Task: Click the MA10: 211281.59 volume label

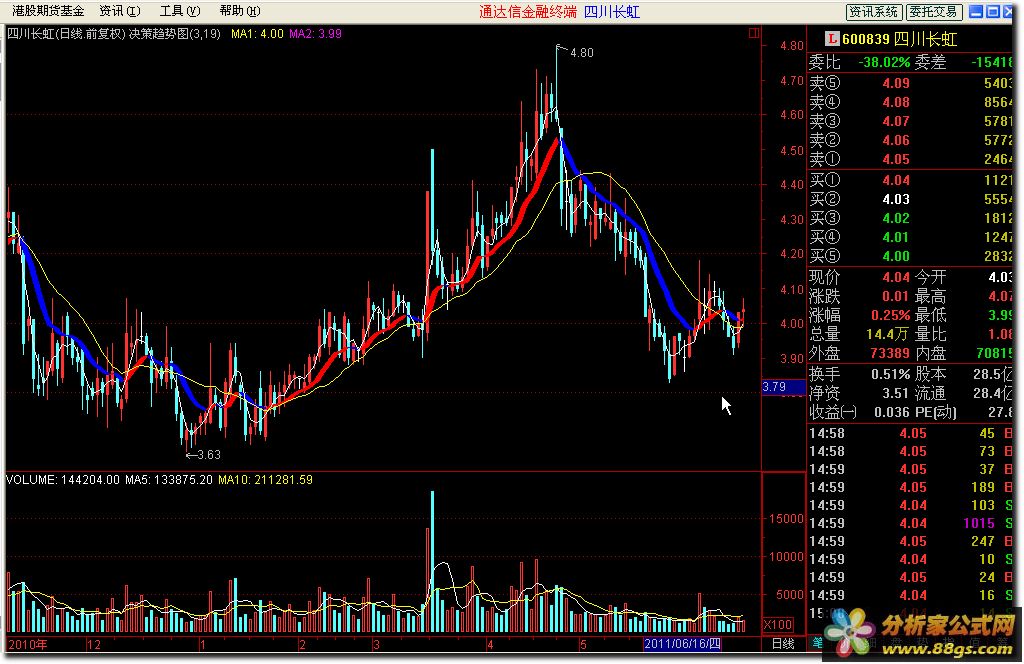Action: 265,480
